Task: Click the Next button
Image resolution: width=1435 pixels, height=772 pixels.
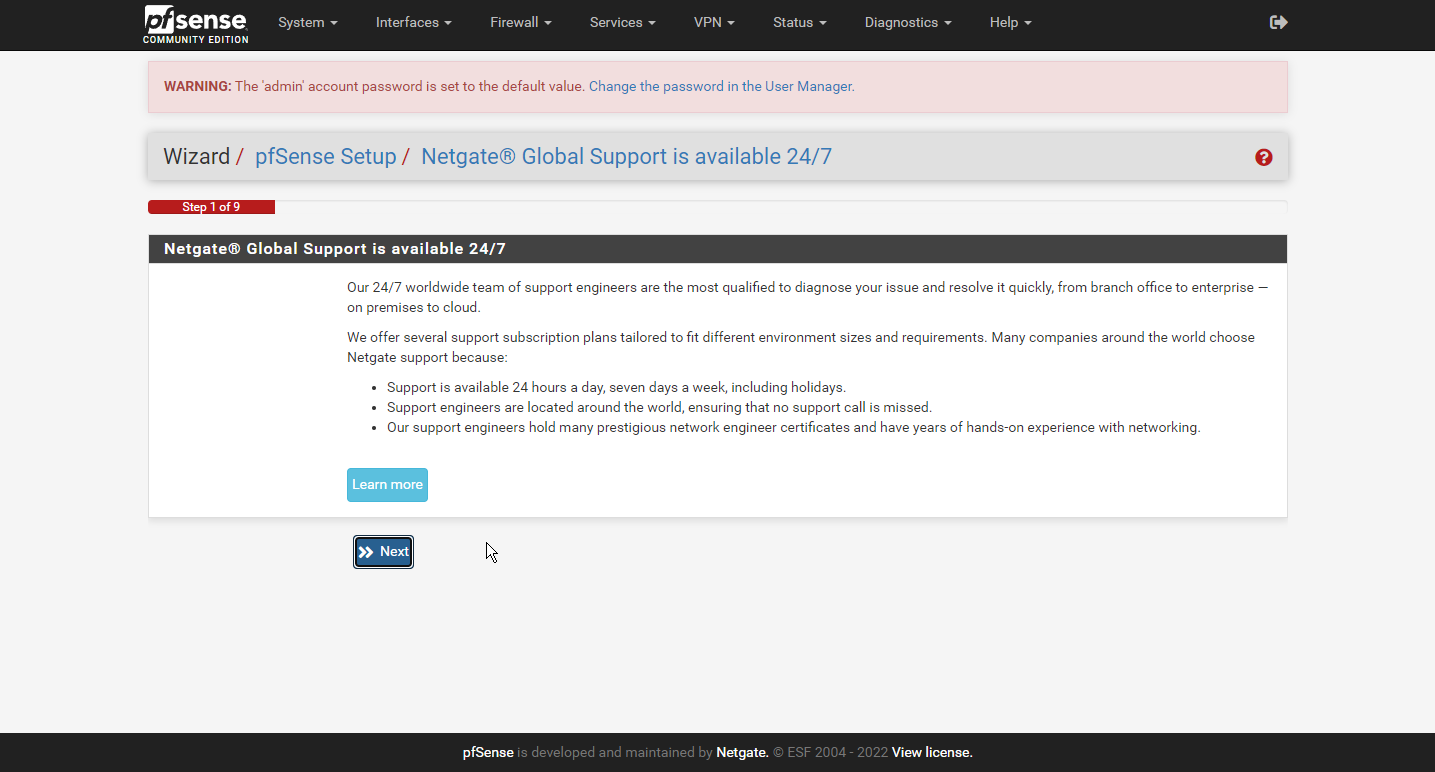Action: point(383,552)
